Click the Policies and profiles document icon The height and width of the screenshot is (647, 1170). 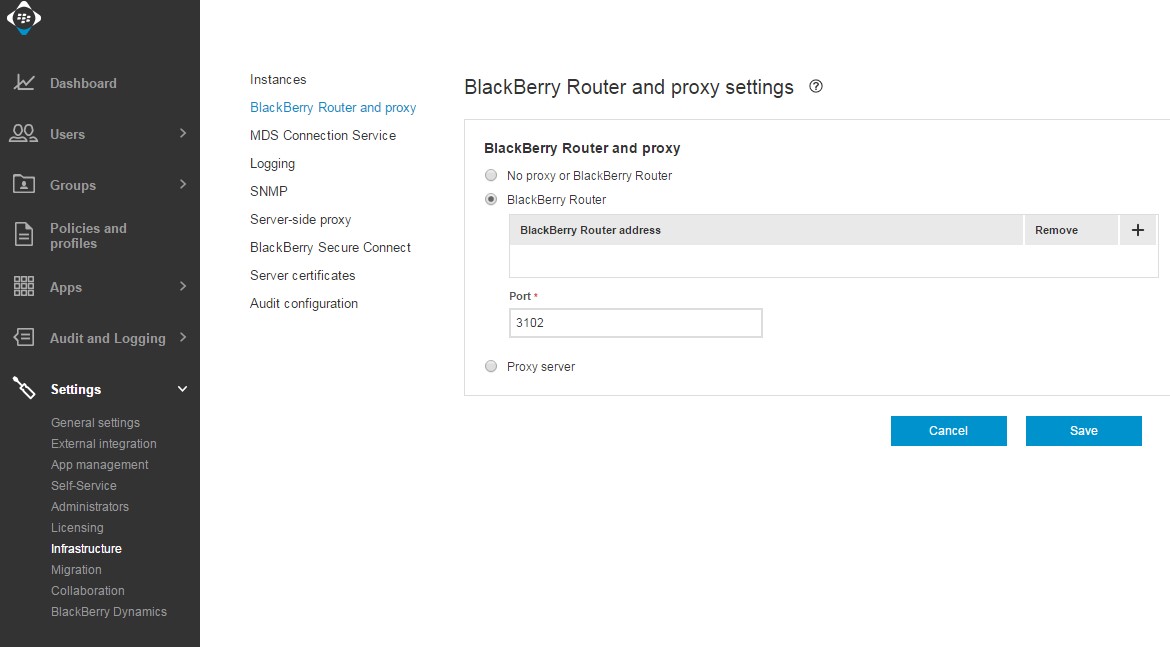pos(24,236)
